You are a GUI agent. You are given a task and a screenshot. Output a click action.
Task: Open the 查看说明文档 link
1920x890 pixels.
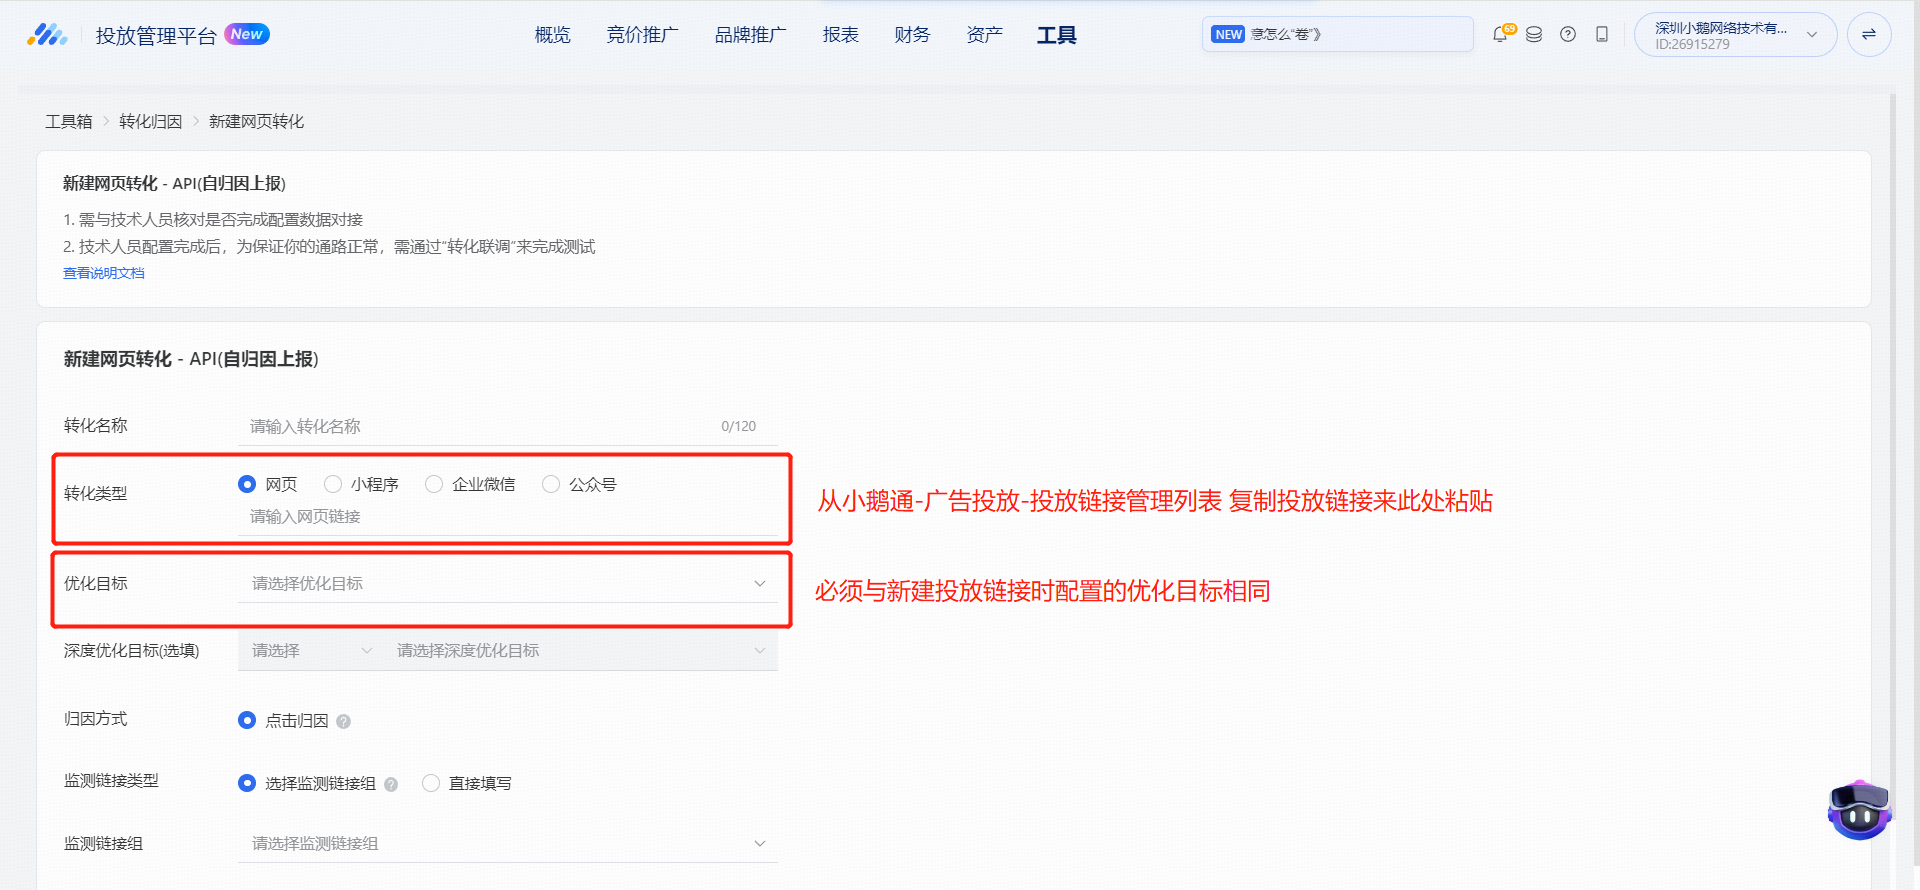[104, 273]
